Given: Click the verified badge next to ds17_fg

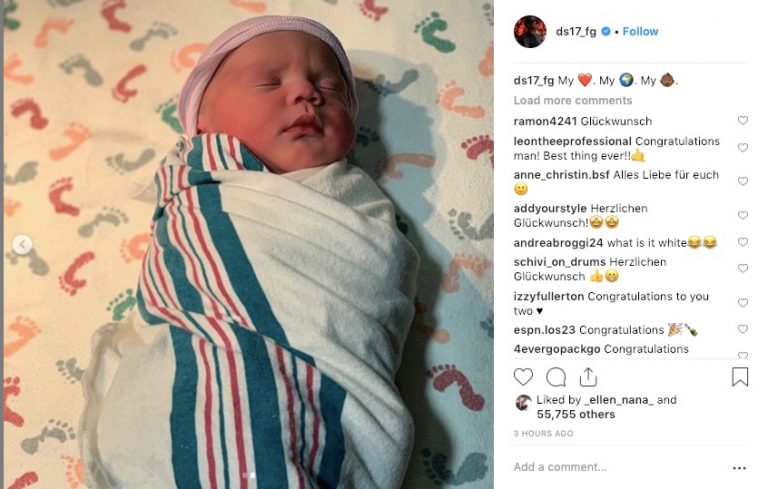Looking at the screenshot, I should [x=605, y=31].
